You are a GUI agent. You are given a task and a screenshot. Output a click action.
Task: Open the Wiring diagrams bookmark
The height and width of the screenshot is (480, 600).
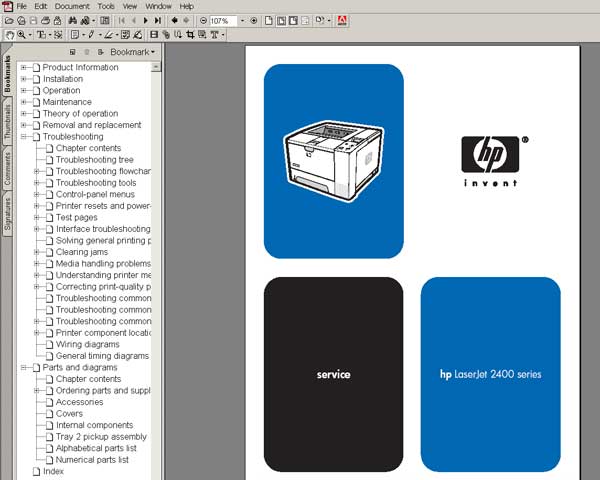(88, 344)
